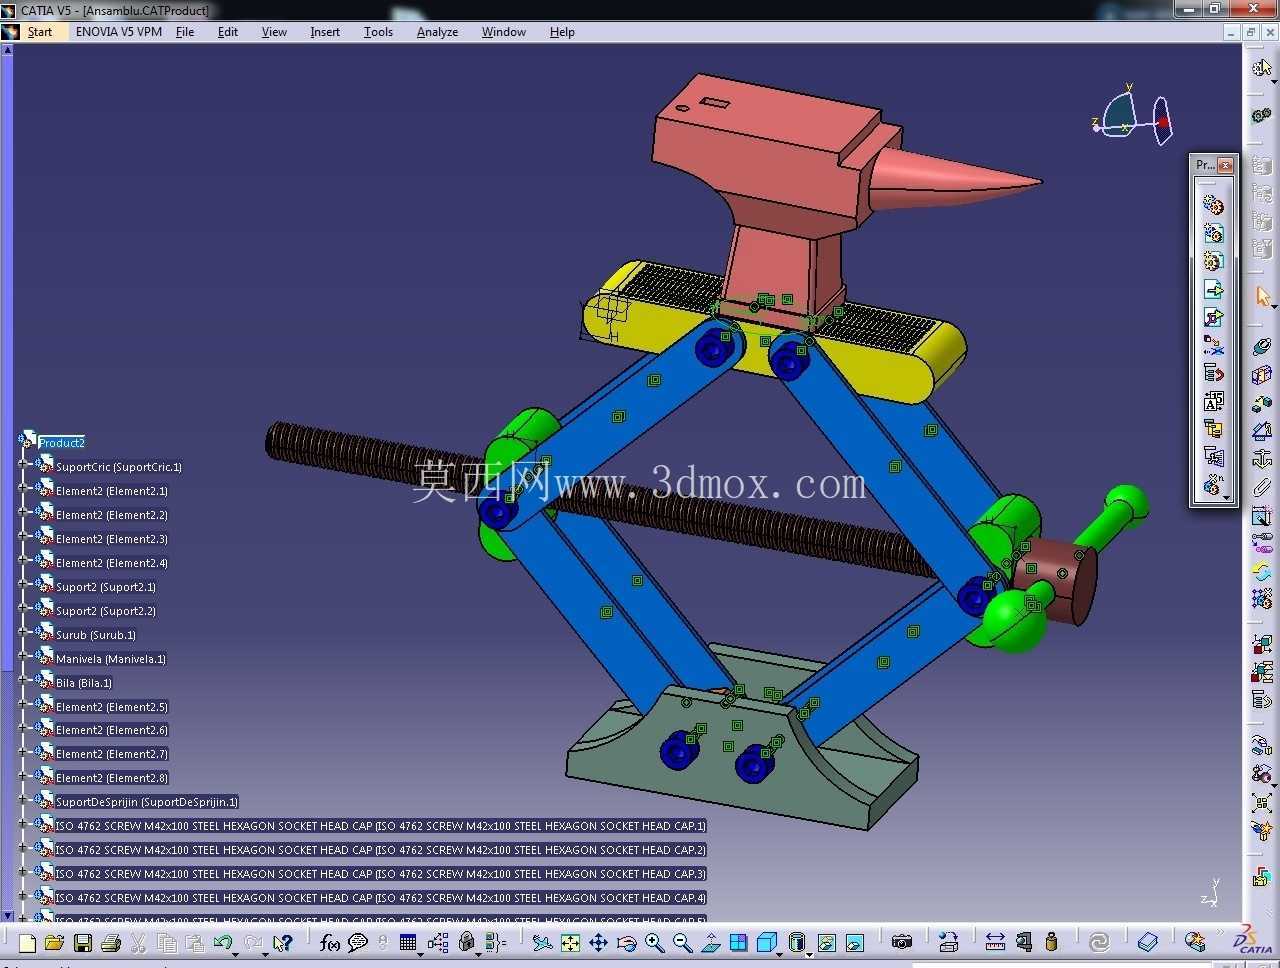Viewport: 1280px width, 968px height.
Task: Click the Fly Mode airplane icon
Action: tap(542, 943)
